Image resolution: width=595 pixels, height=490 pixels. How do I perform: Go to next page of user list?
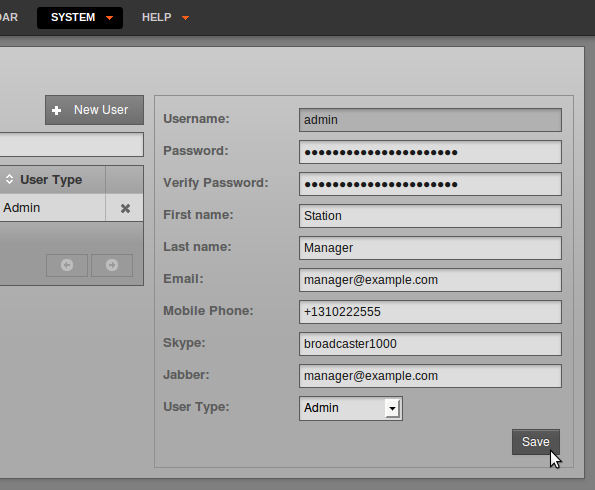pyautogui.click(x=112, y=265)
